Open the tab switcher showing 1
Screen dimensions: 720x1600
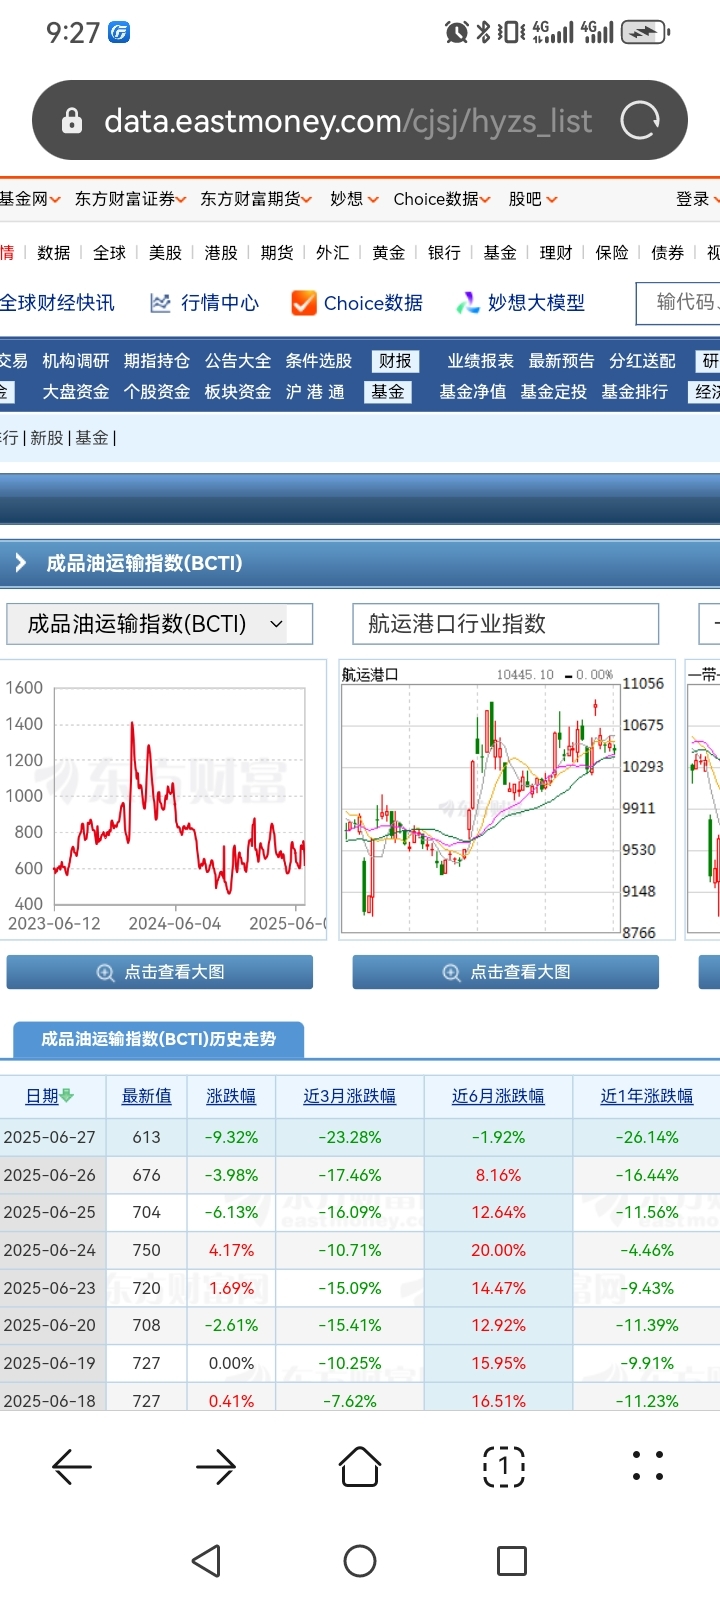[504, 1467]
